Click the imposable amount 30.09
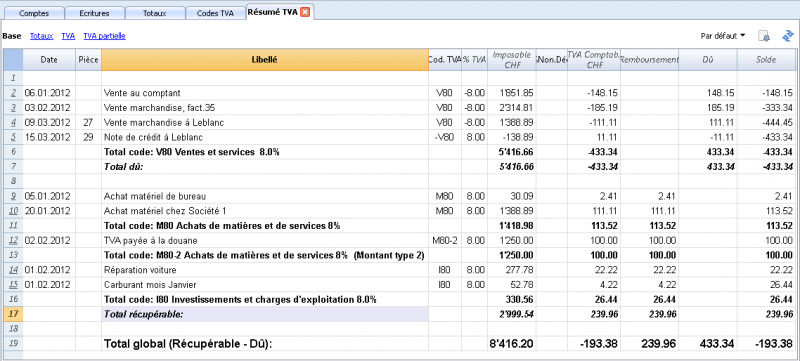 512,196
